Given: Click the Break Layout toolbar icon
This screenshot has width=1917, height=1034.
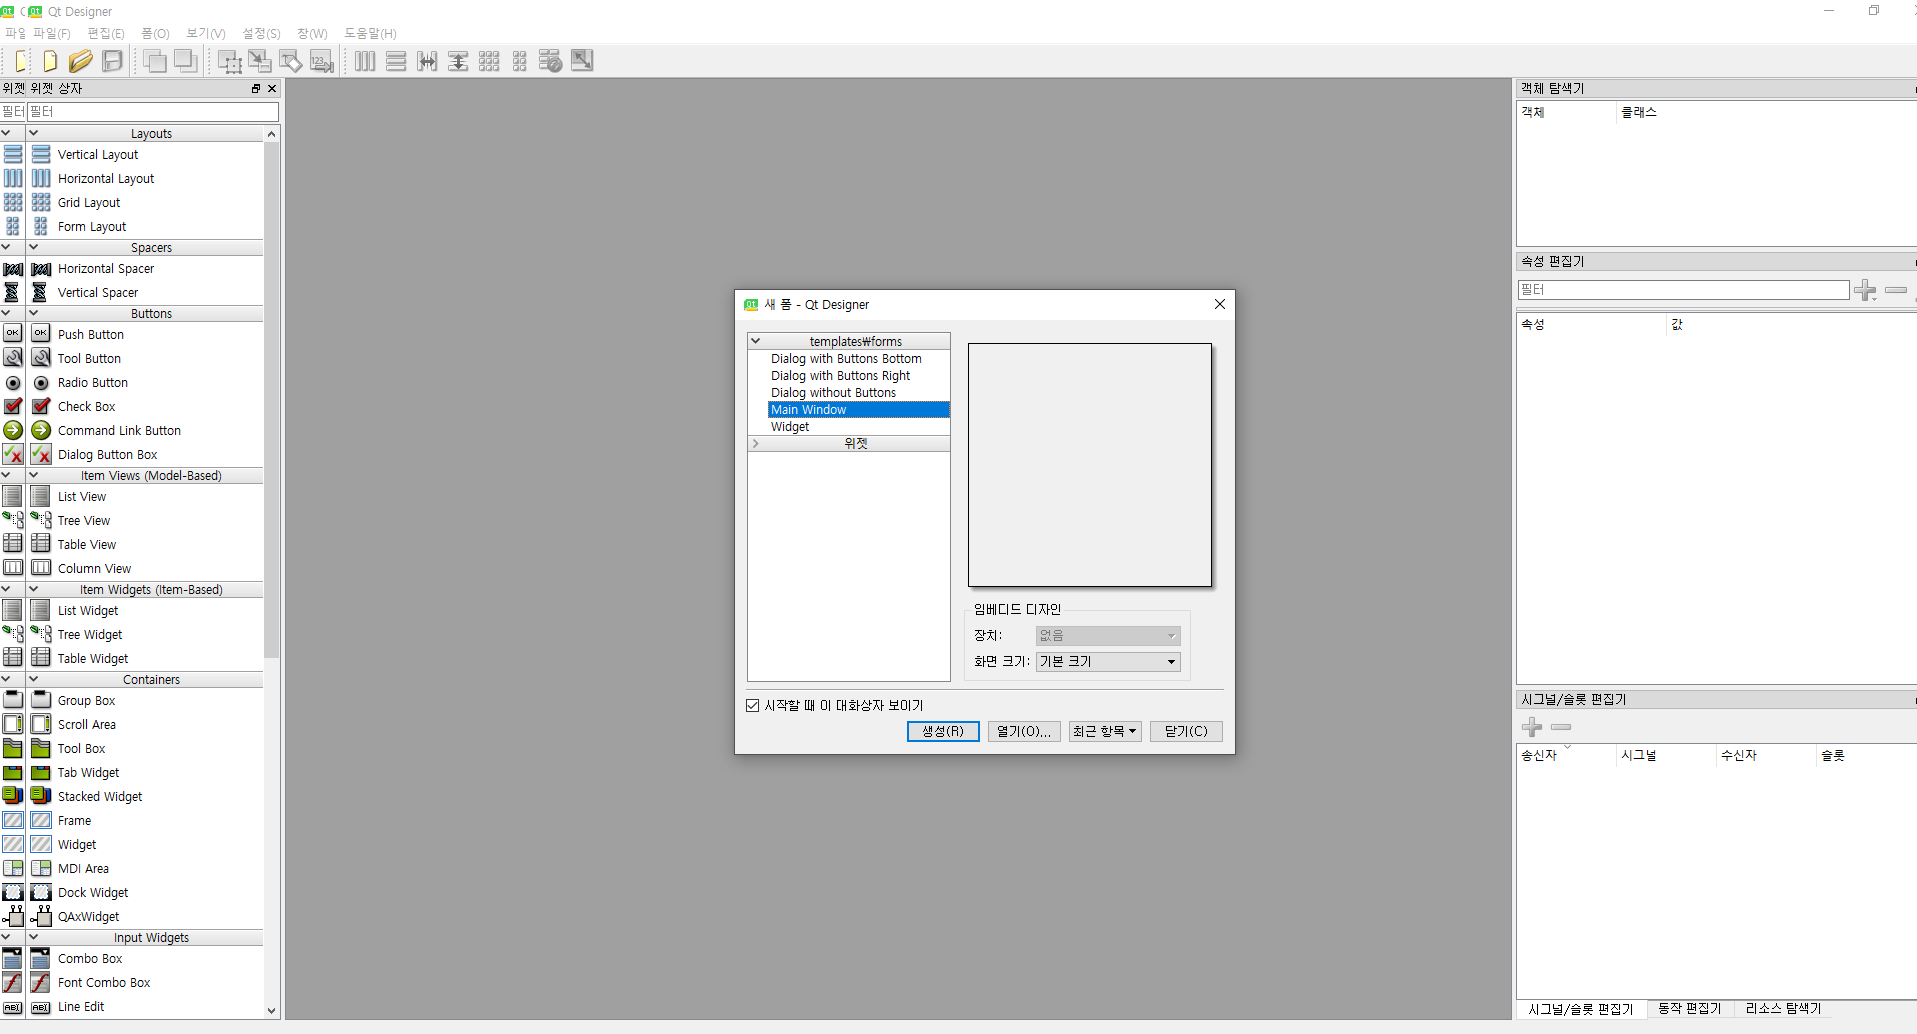Looking at the screenshot, I should [x=551, y=61].
